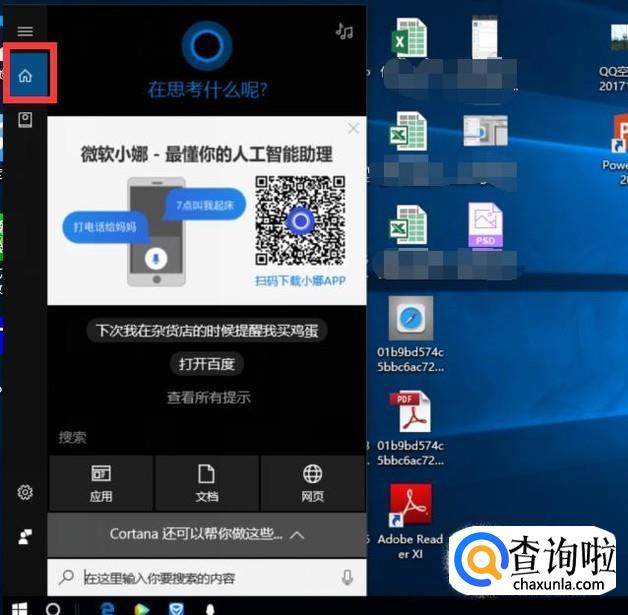
Task: Click the microphone icon in search box
Action: click(x=347, y=578)
